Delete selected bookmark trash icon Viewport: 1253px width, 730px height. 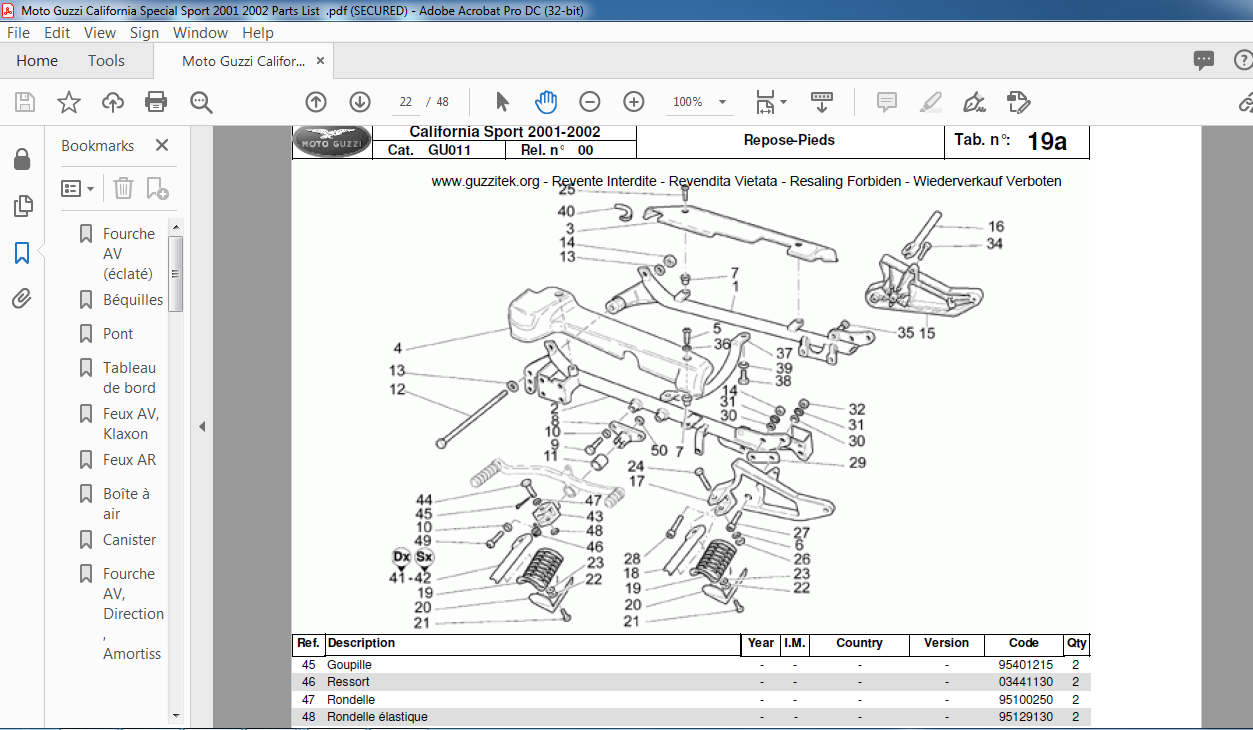(123, 188)
